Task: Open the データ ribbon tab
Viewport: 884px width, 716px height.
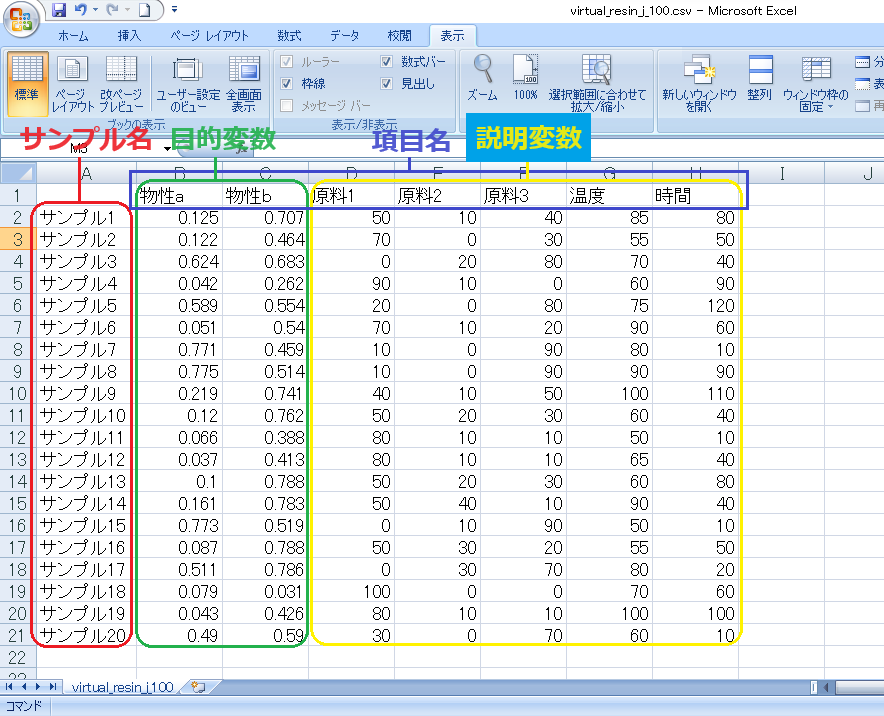Action: pos(344,36)
